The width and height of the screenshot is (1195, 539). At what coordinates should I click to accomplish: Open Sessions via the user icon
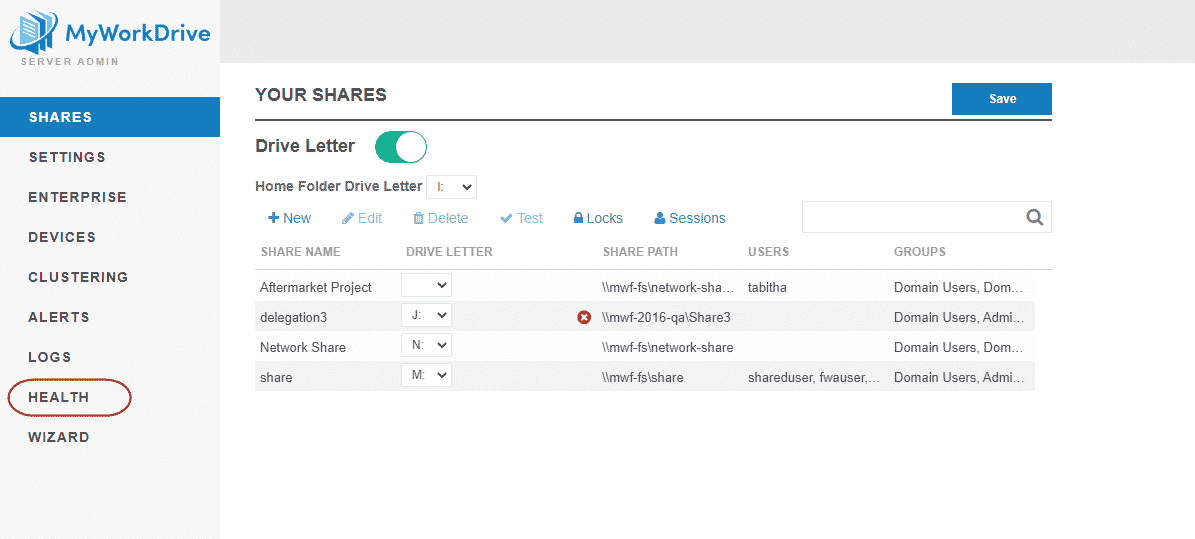click(660, 218)
